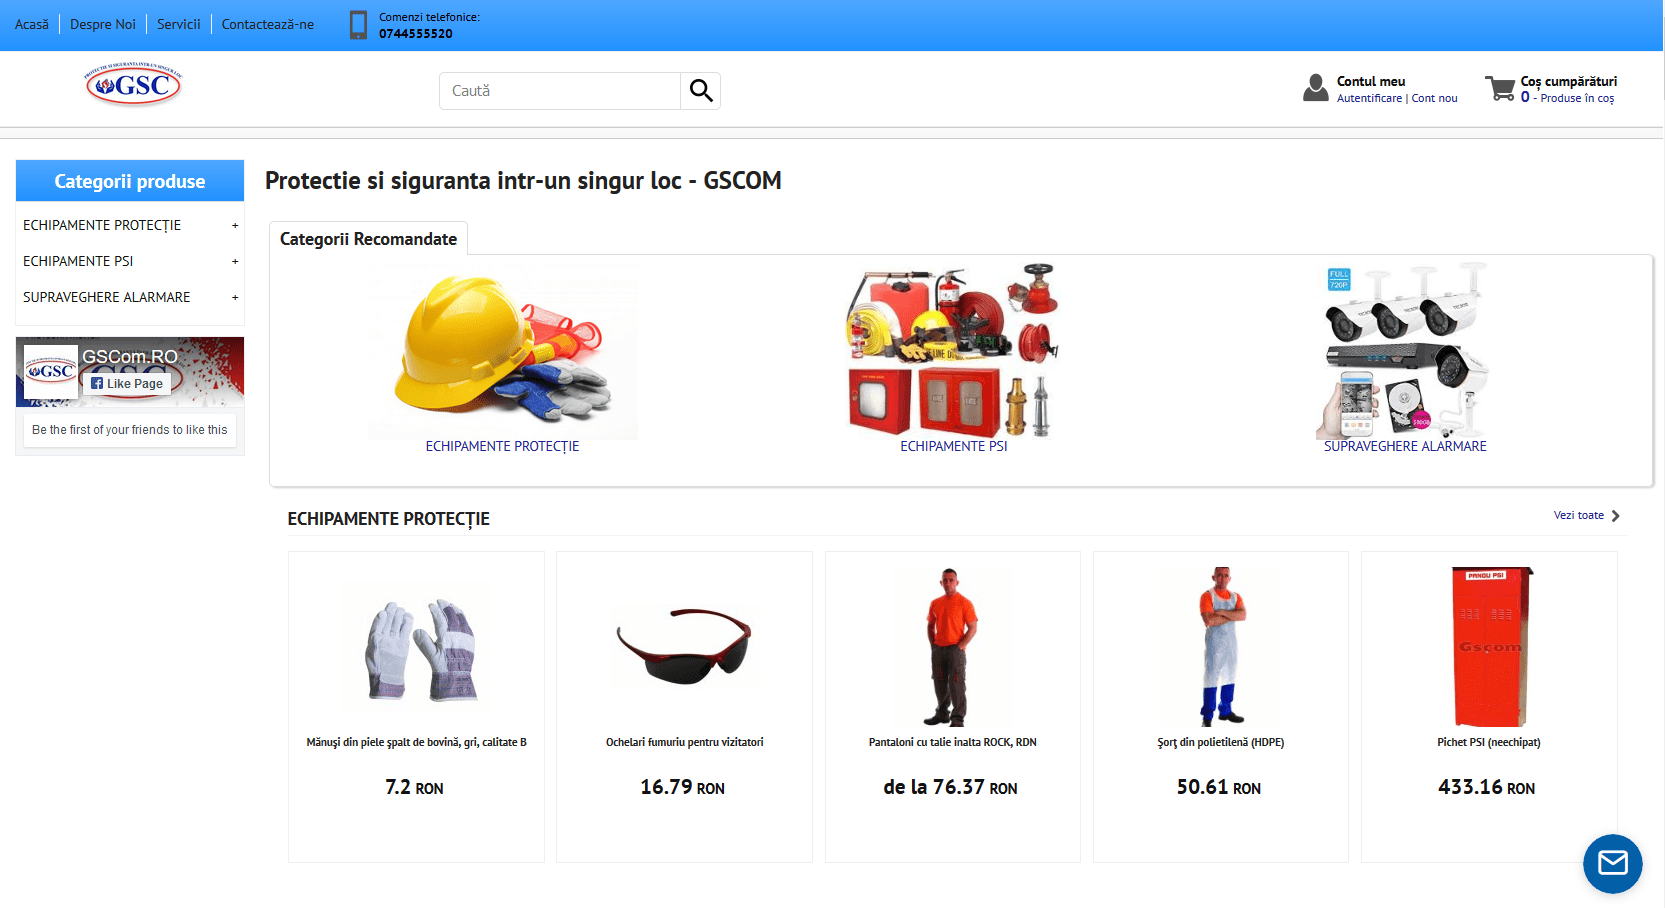
Task: Open the envelope message chat button
Action: (x=1612, y=863)
